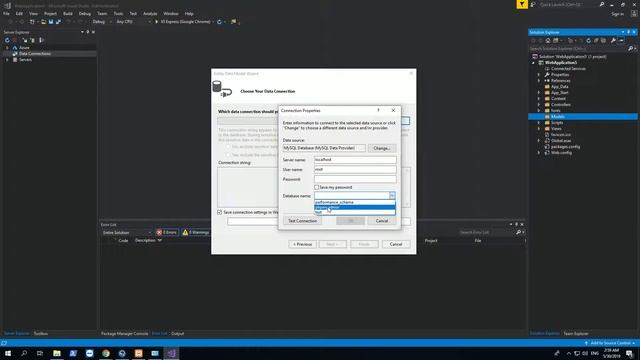Select the highlighted database in the list

pyautogui.click(x=355, y=207)
